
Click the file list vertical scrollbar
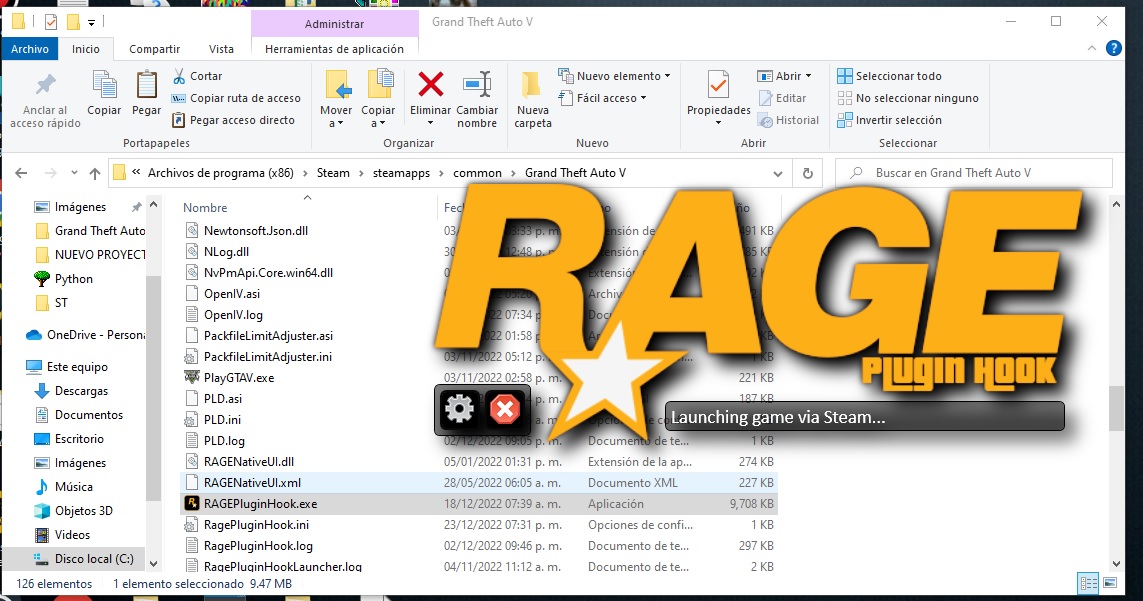coord(1116,410)
